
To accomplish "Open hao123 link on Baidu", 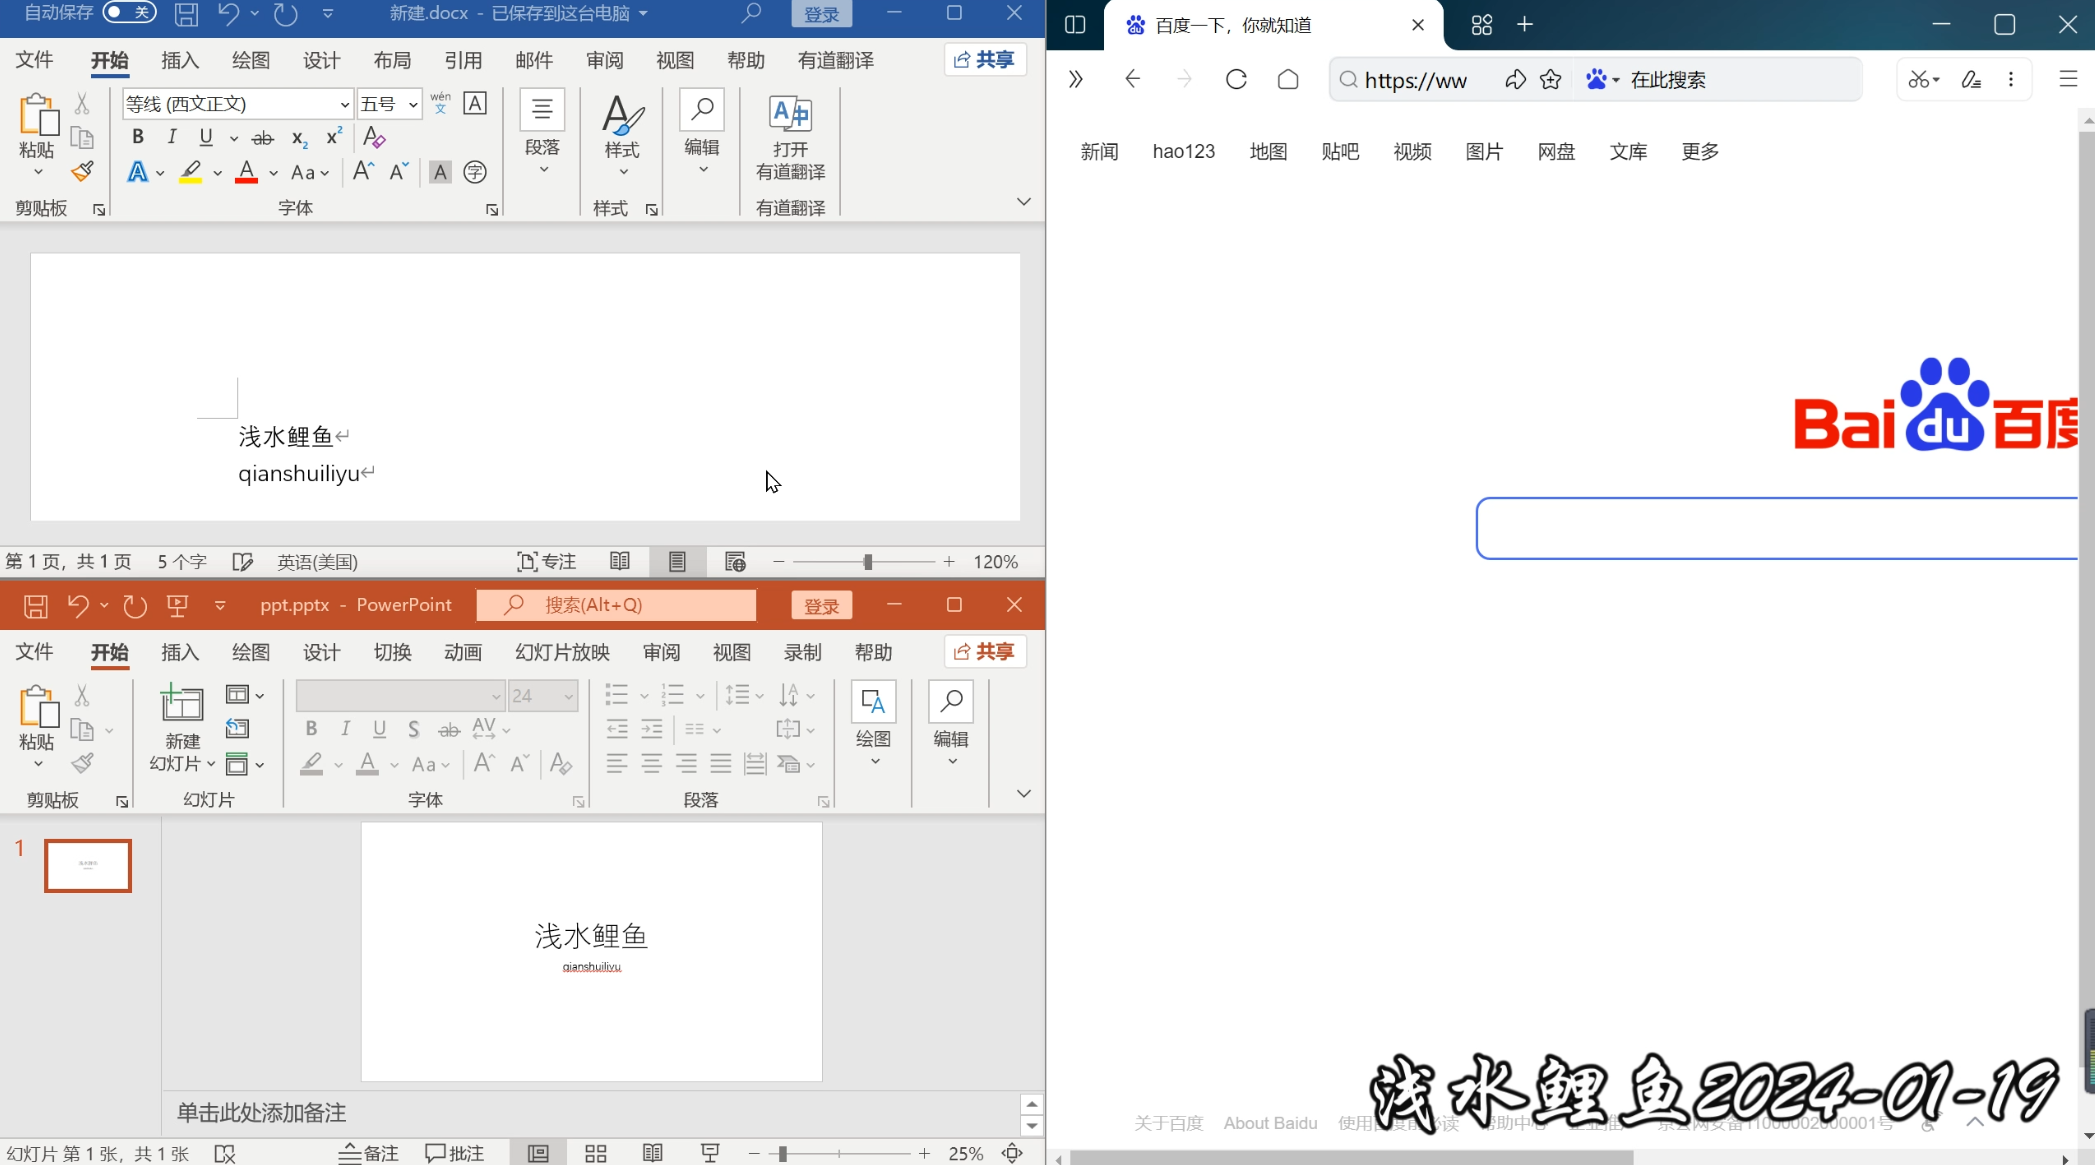I will [x=1183, y=152].
